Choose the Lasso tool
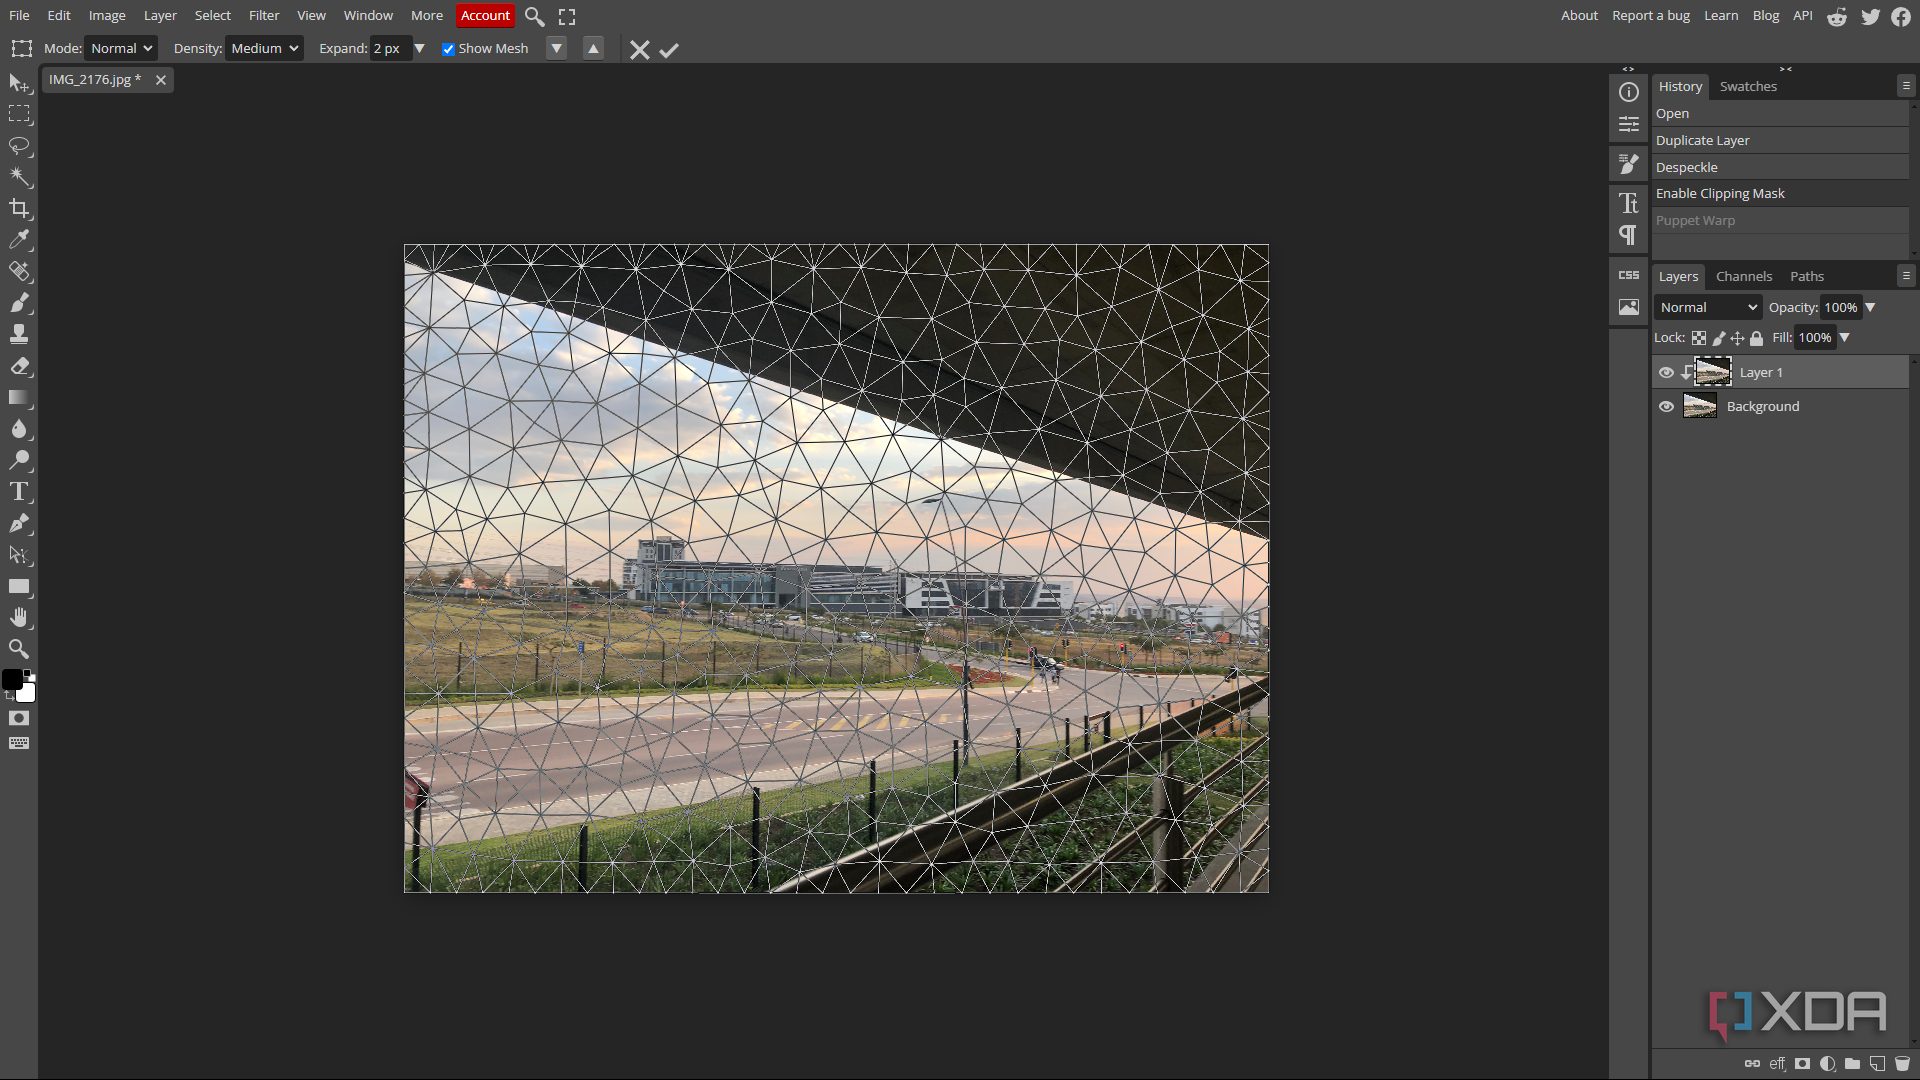 (19, 146)
